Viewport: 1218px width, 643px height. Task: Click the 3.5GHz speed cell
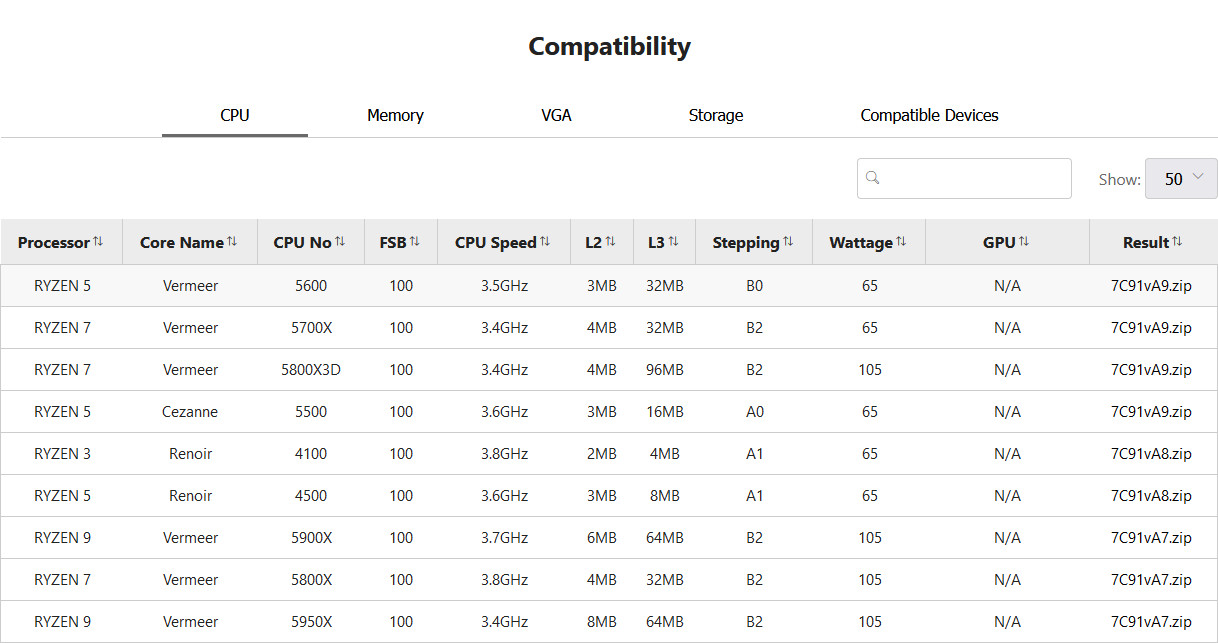click(504, 286)
